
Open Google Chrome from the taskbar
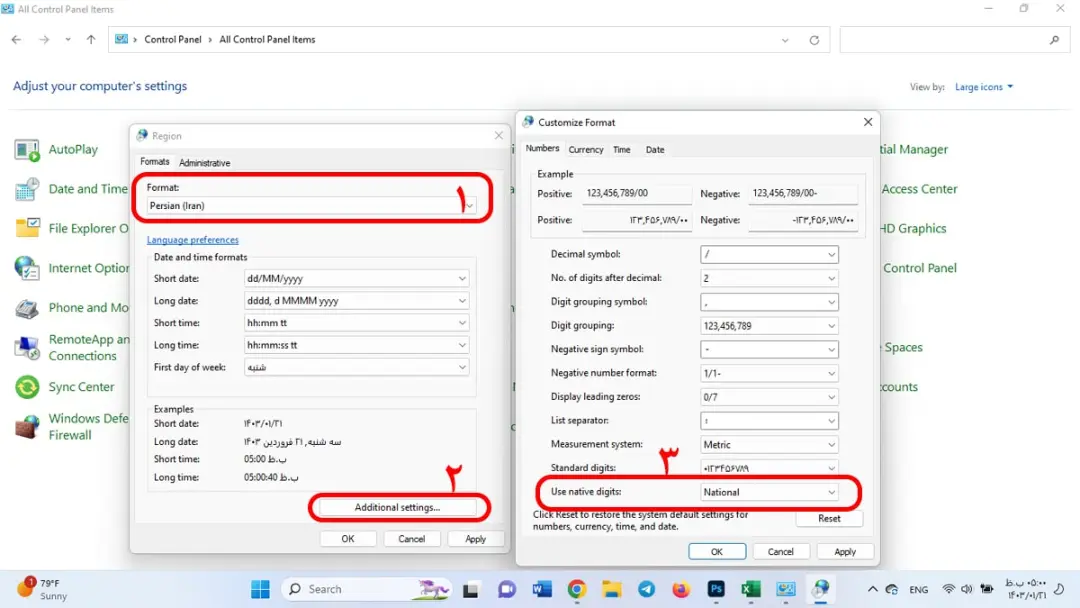[x=577, y=589]
